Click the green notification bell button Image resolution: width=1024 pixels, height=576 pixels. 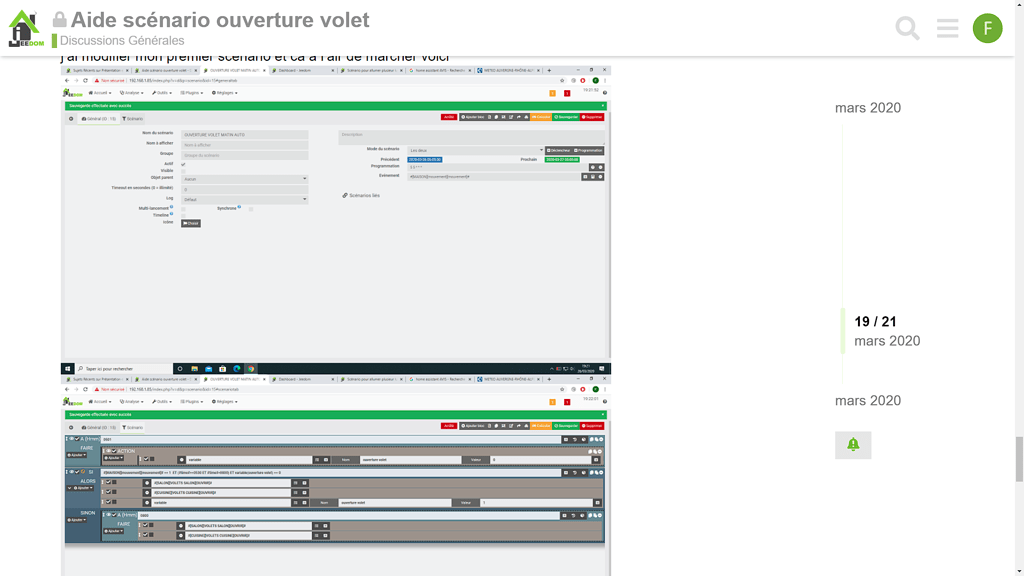[x=853, y=445]
